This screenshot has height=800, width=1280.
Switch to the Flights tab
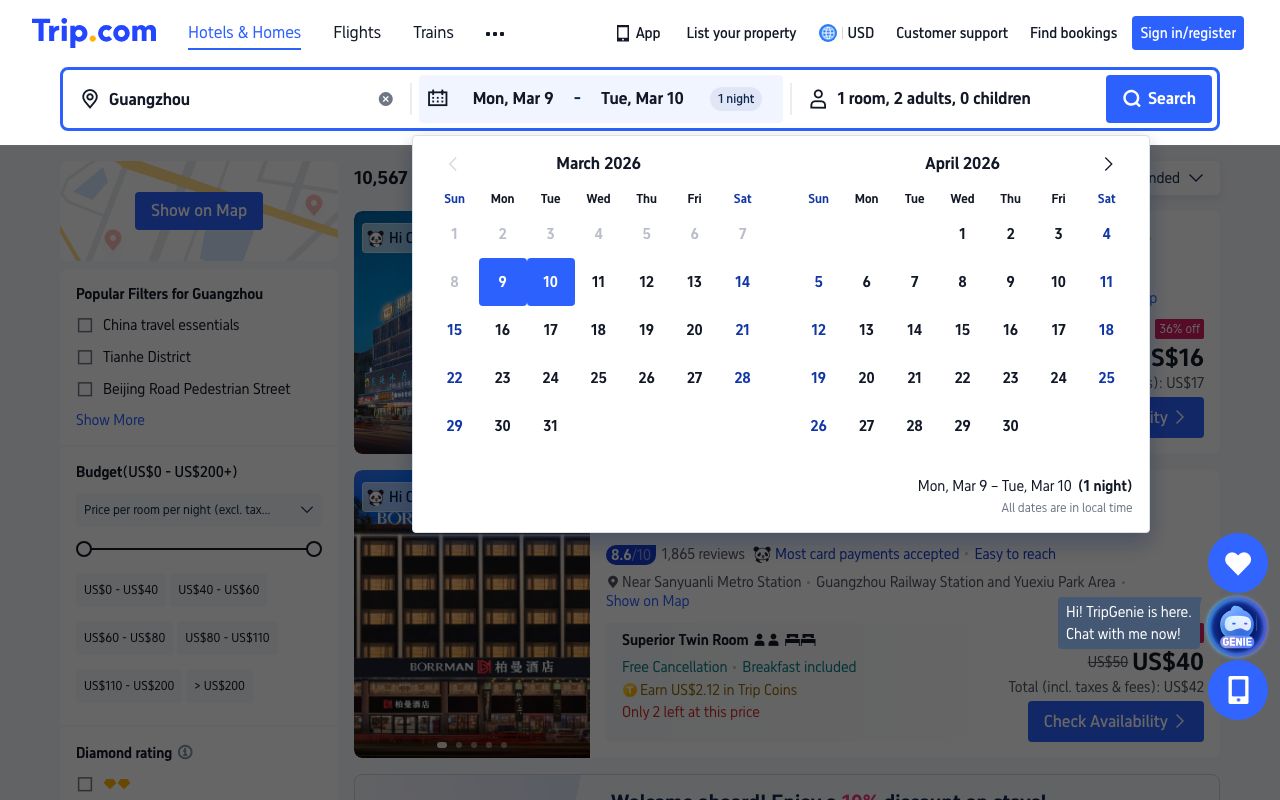click(x=357, y=33)
